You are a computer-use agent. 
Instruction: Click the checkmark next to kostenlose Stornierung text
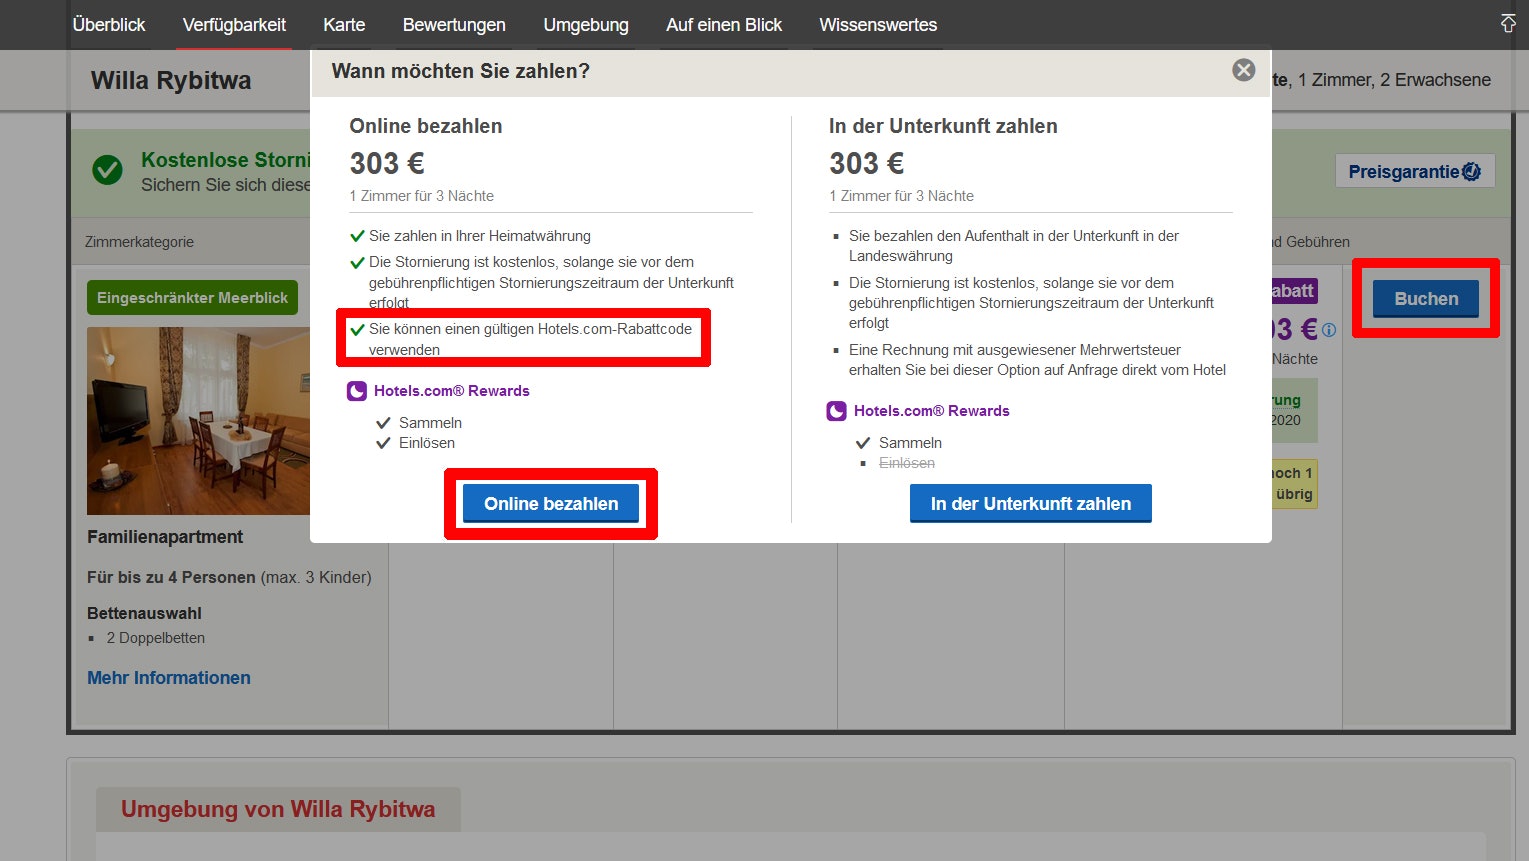107,170
